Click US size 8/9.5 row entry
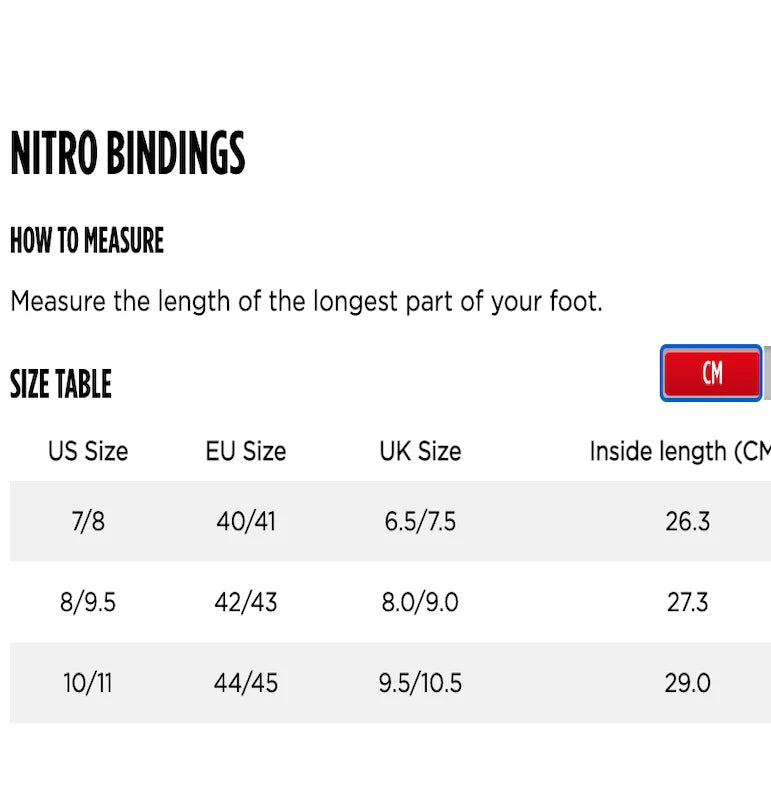Viewport: 771px width, 802px height. pyautogui.click(x=88, y=602)
